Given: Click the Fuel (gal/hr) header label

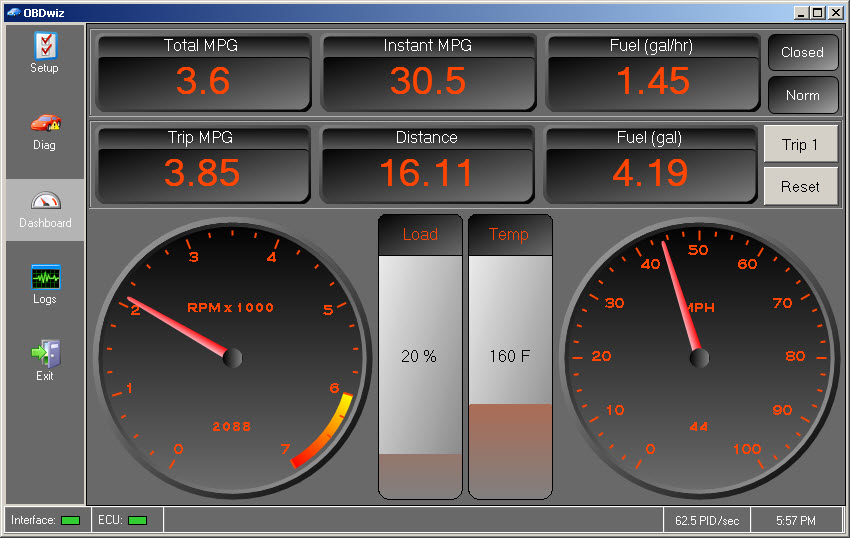Looking at the screenshot, I should coord(652,46).
